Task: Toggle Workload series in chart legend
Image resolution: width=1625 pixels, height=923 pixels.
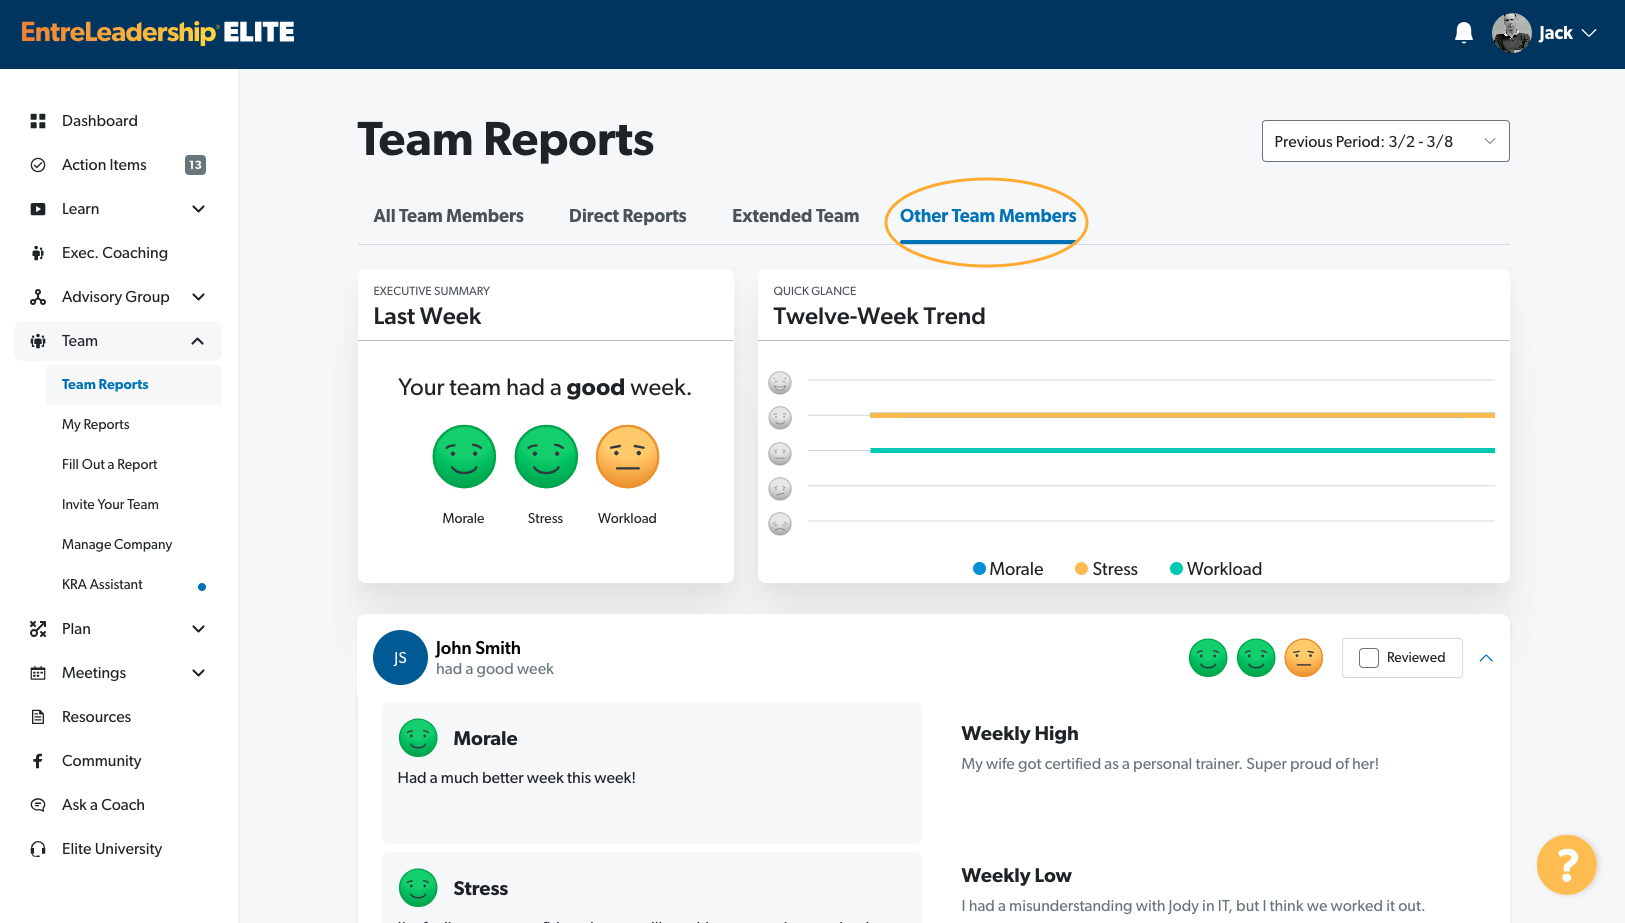Action: coord(1216,569)
